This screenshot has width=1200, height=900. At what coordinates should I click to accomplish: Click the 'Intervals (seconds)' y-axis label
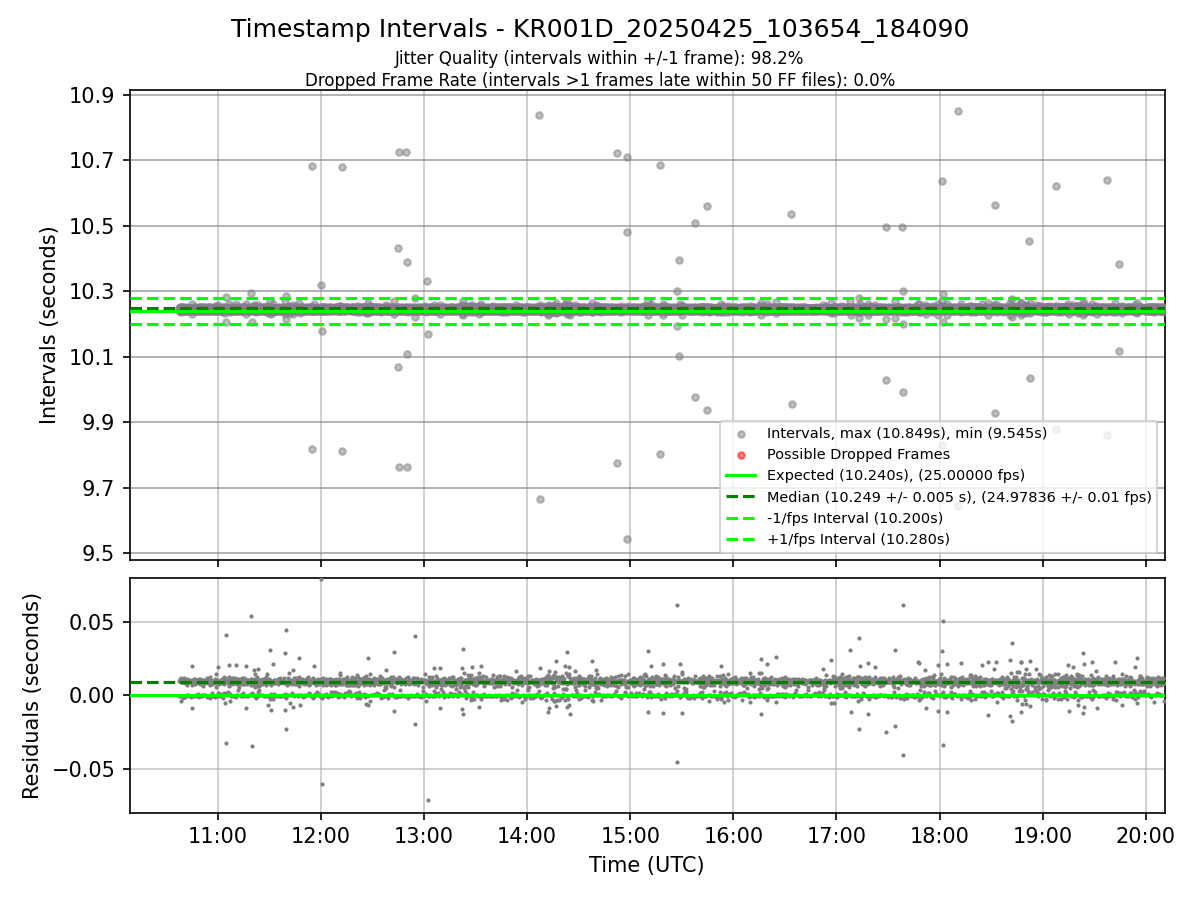[48, 325]
